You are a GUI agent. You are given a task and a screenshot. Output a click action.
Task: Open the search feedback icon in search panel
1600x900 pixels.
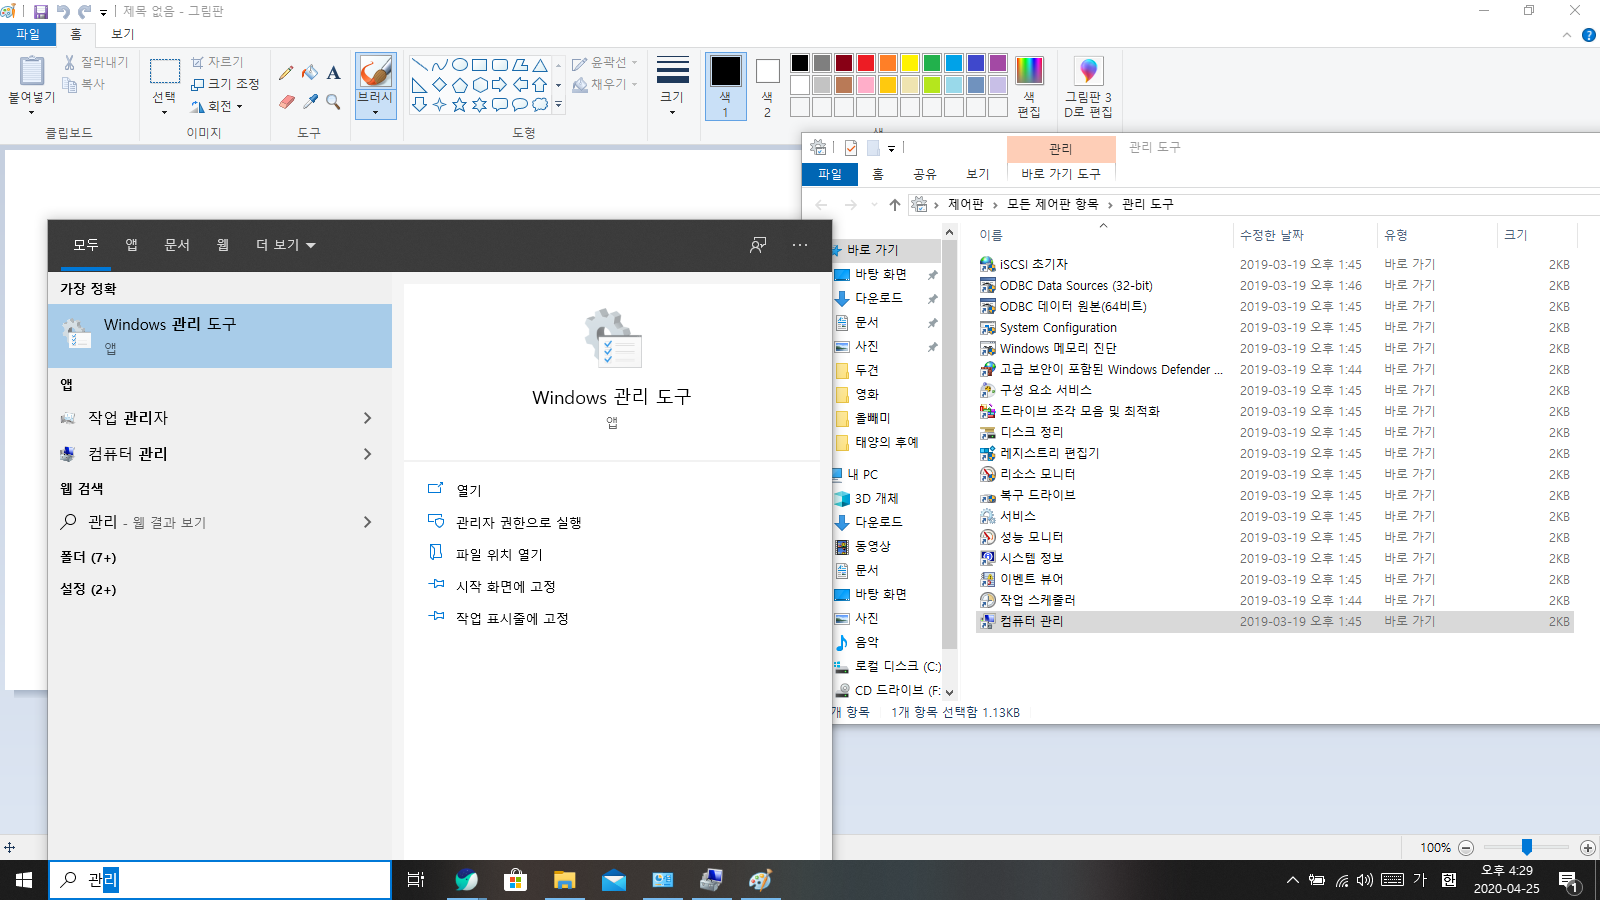[x=758, y=245]
